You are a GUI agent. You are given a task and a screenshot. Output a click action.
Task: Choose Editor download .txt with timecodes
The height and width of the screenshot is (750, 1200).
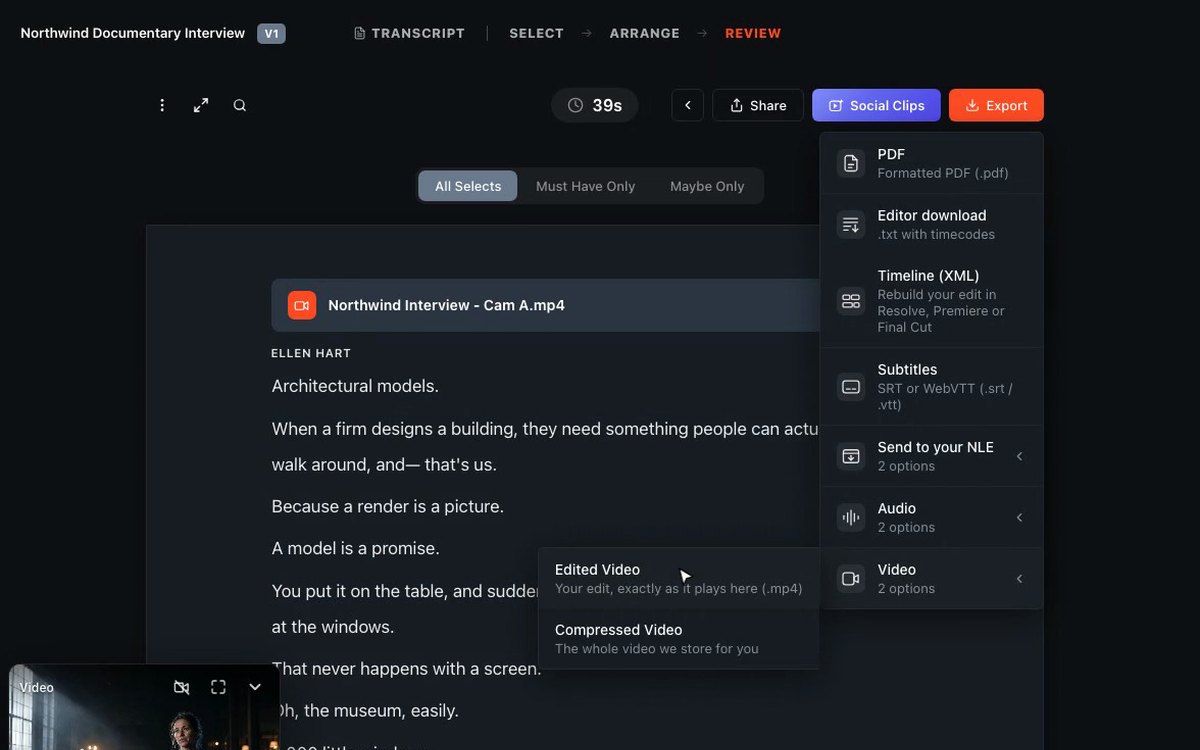click(x=931, y=224)
